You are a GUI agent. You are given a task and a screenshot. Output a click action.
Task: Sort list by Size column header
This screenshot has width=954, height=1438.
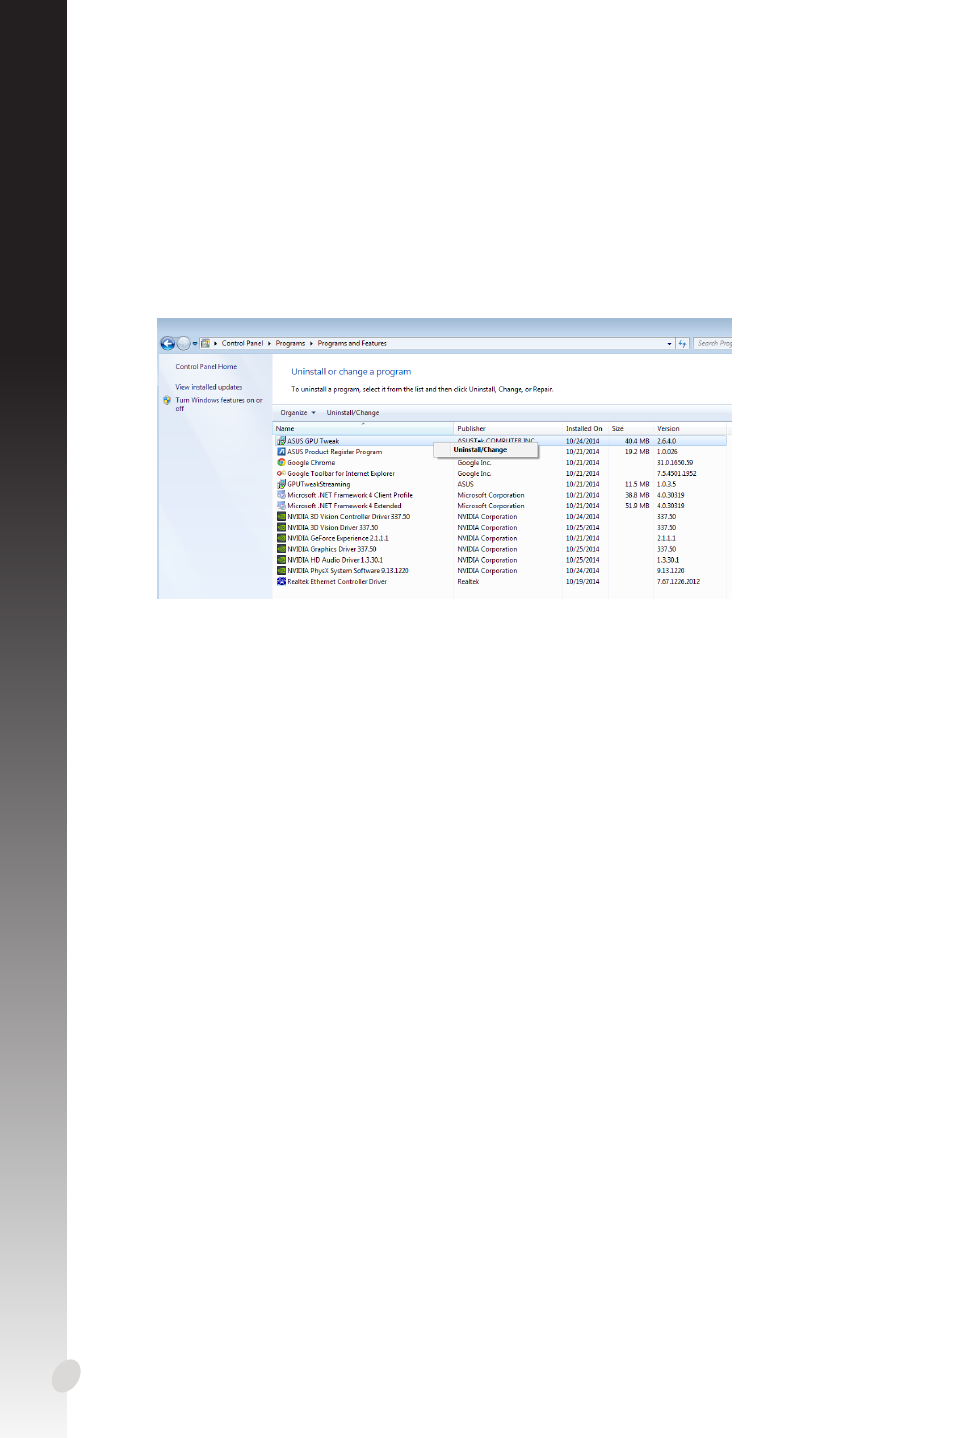(x=630, y=428)
